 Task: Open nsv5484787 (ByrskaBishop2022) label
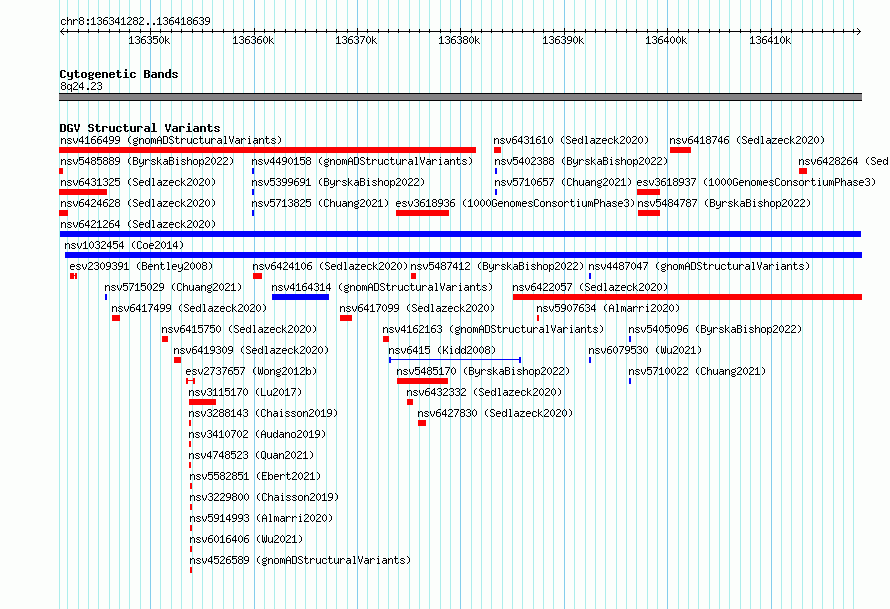724,203
